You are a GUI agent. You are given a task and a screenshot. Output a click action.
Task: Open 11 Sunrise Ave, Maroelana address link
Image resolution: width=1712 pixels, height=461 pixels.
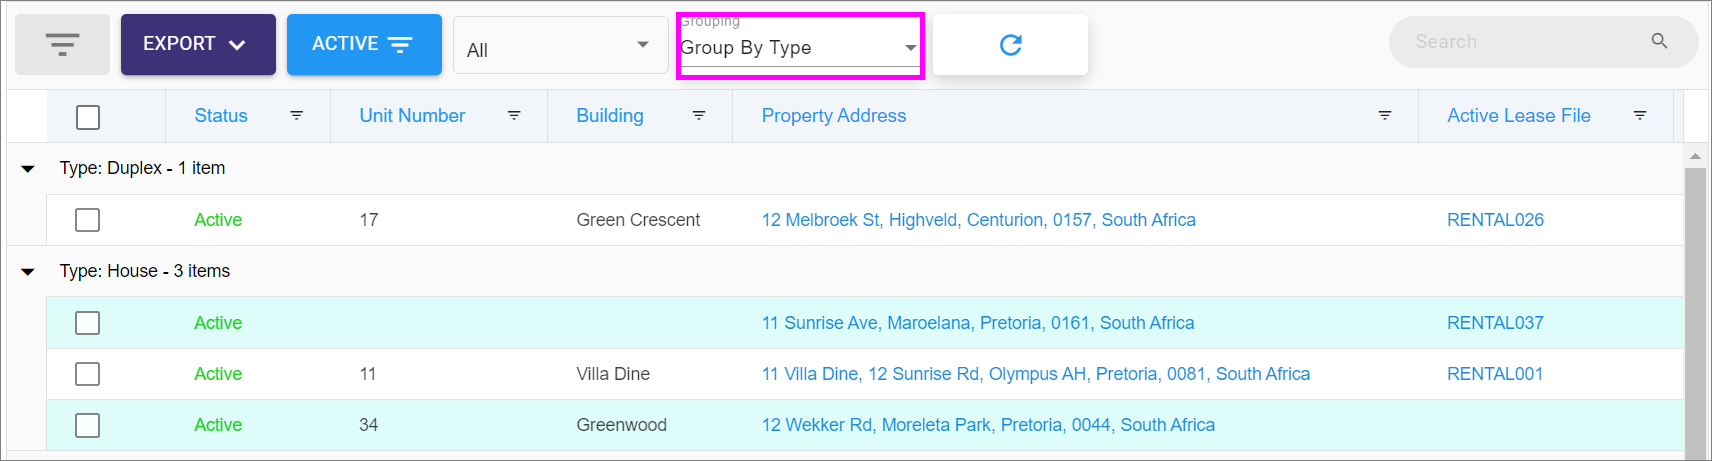(978, 323)
